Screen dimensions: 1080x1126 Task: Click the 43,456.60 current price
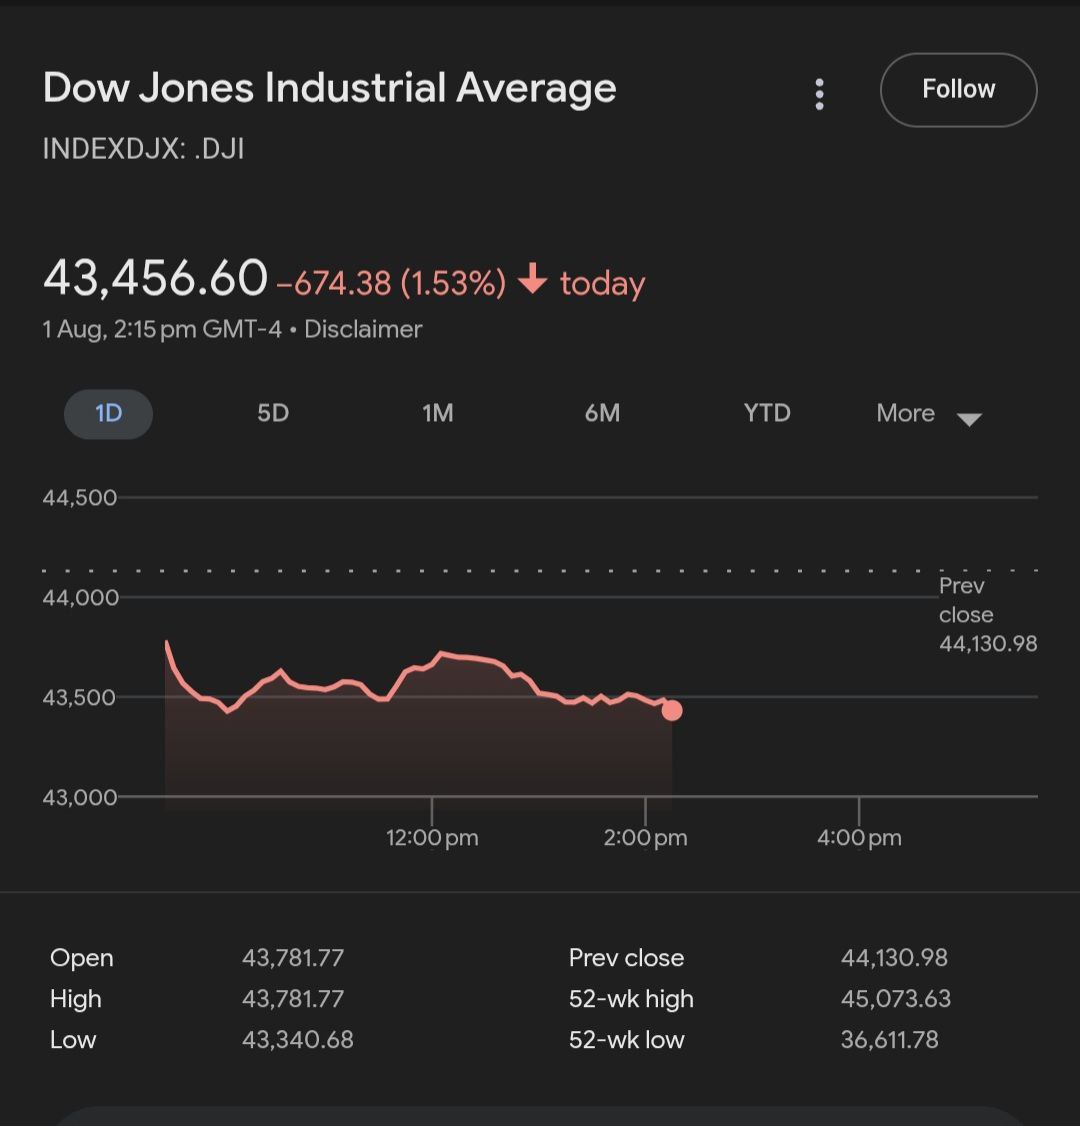[155, 278]
